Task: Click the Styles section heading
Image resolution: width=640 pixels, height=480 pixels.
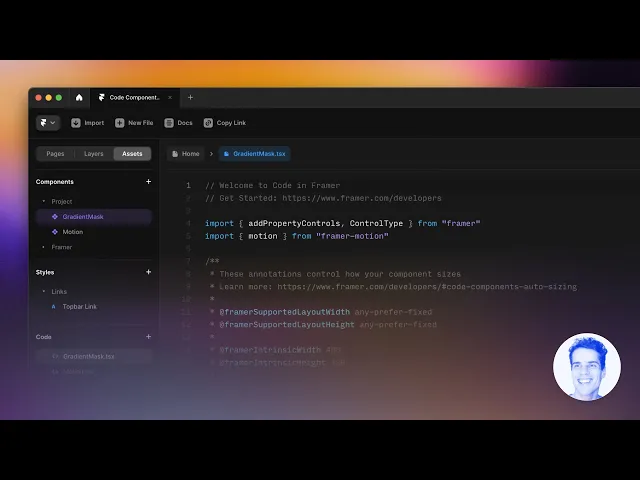Action: [x=45, y=272]
